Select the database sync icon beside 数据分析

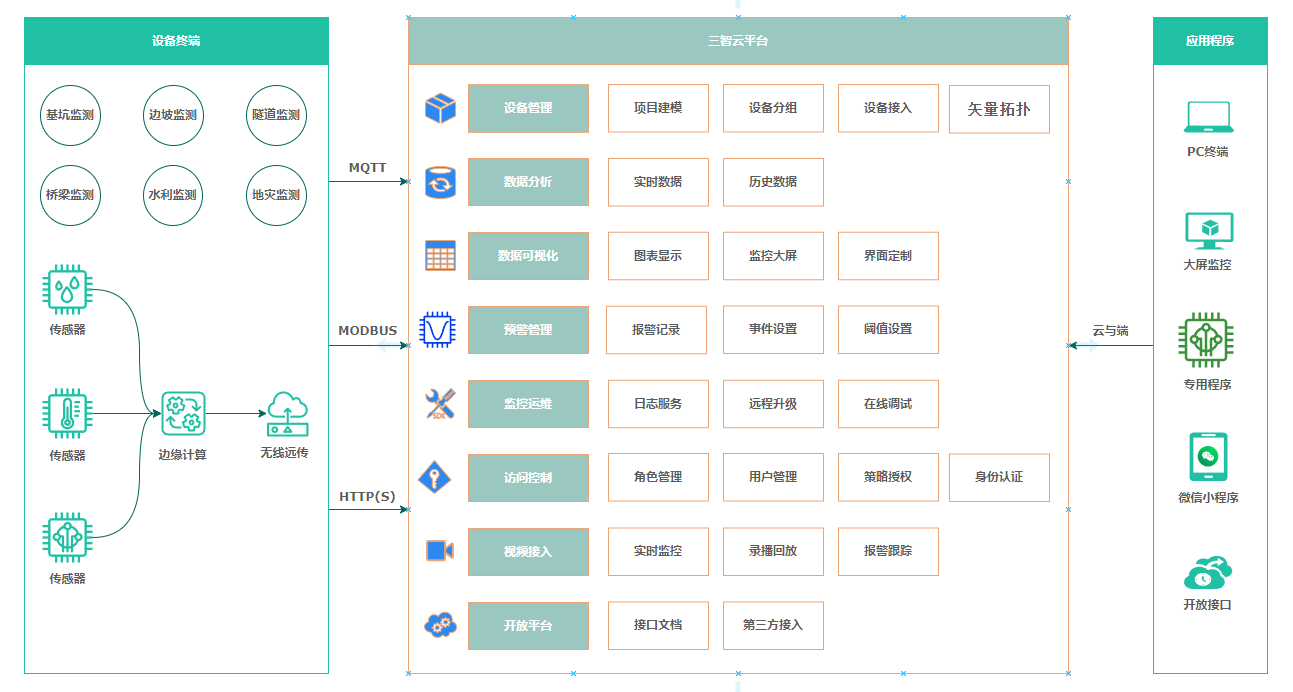click(440, 182)
